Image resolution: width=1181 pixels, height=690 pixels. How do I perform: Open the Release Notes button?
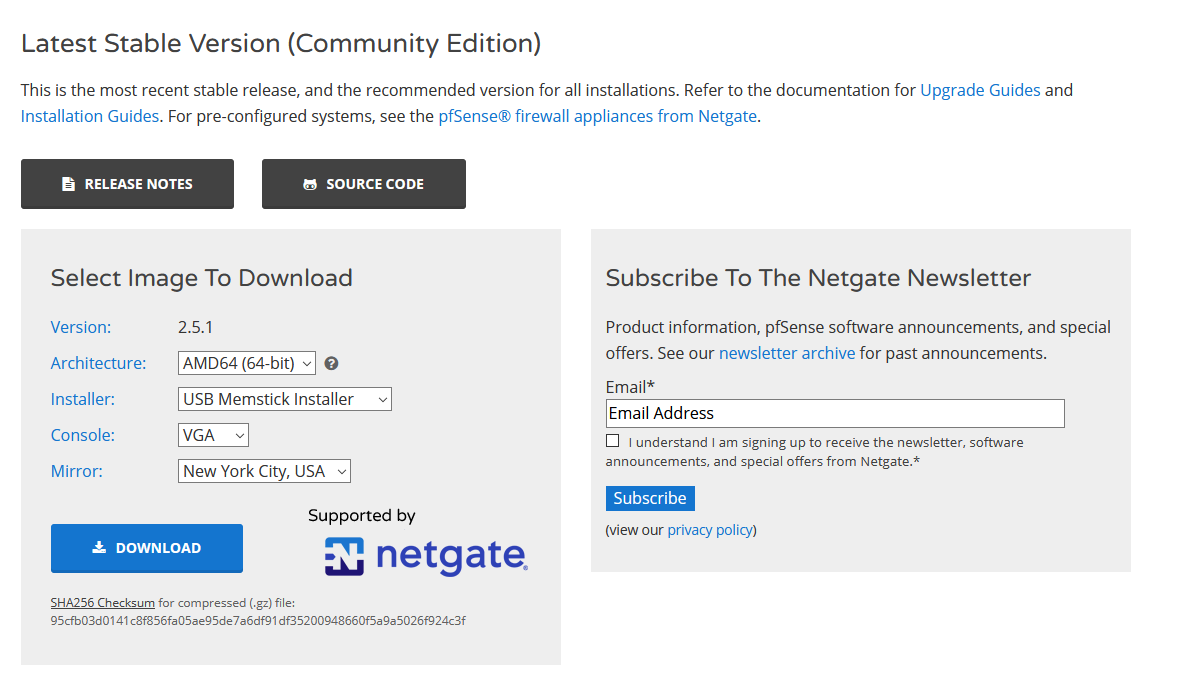tap(127, 184)
